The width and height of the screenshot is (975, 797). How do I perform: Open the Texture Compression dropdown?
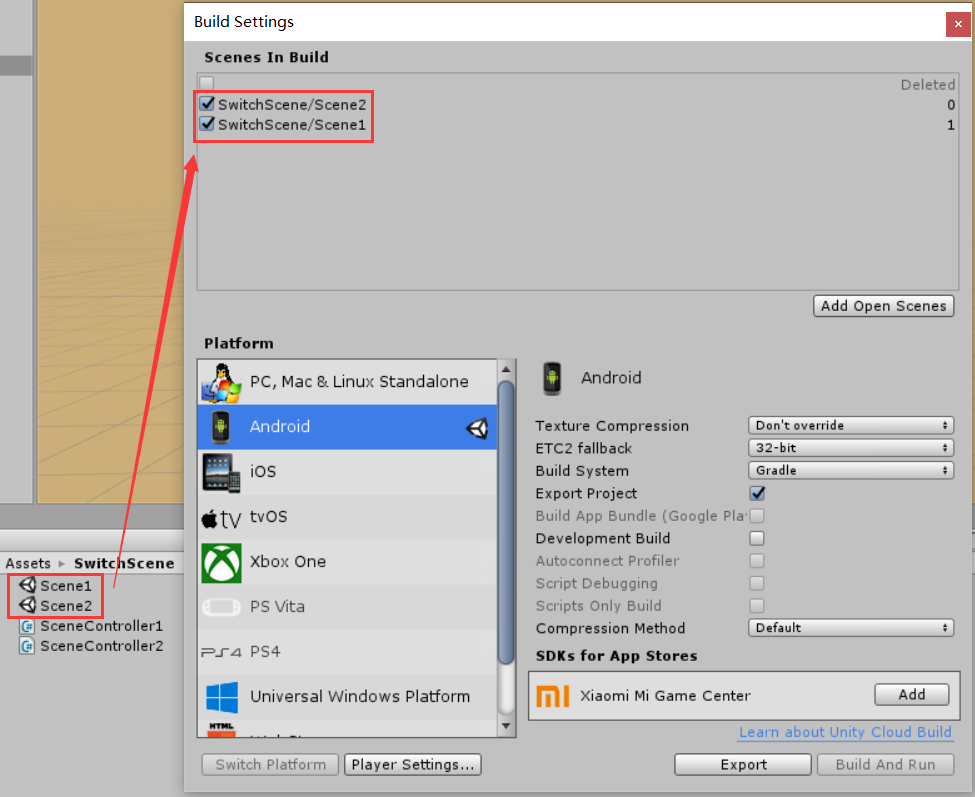click(851, 425)
